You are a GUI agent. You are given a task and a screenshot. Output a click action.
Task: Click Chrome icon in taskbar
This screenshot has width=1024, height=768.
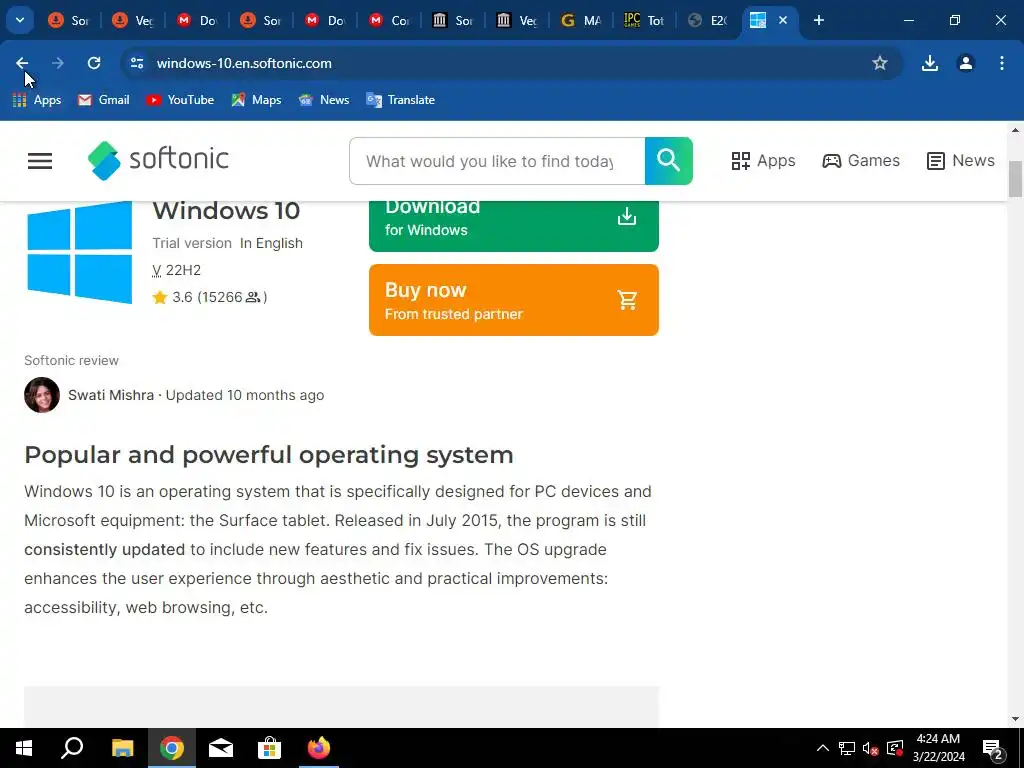coord(172,748)
